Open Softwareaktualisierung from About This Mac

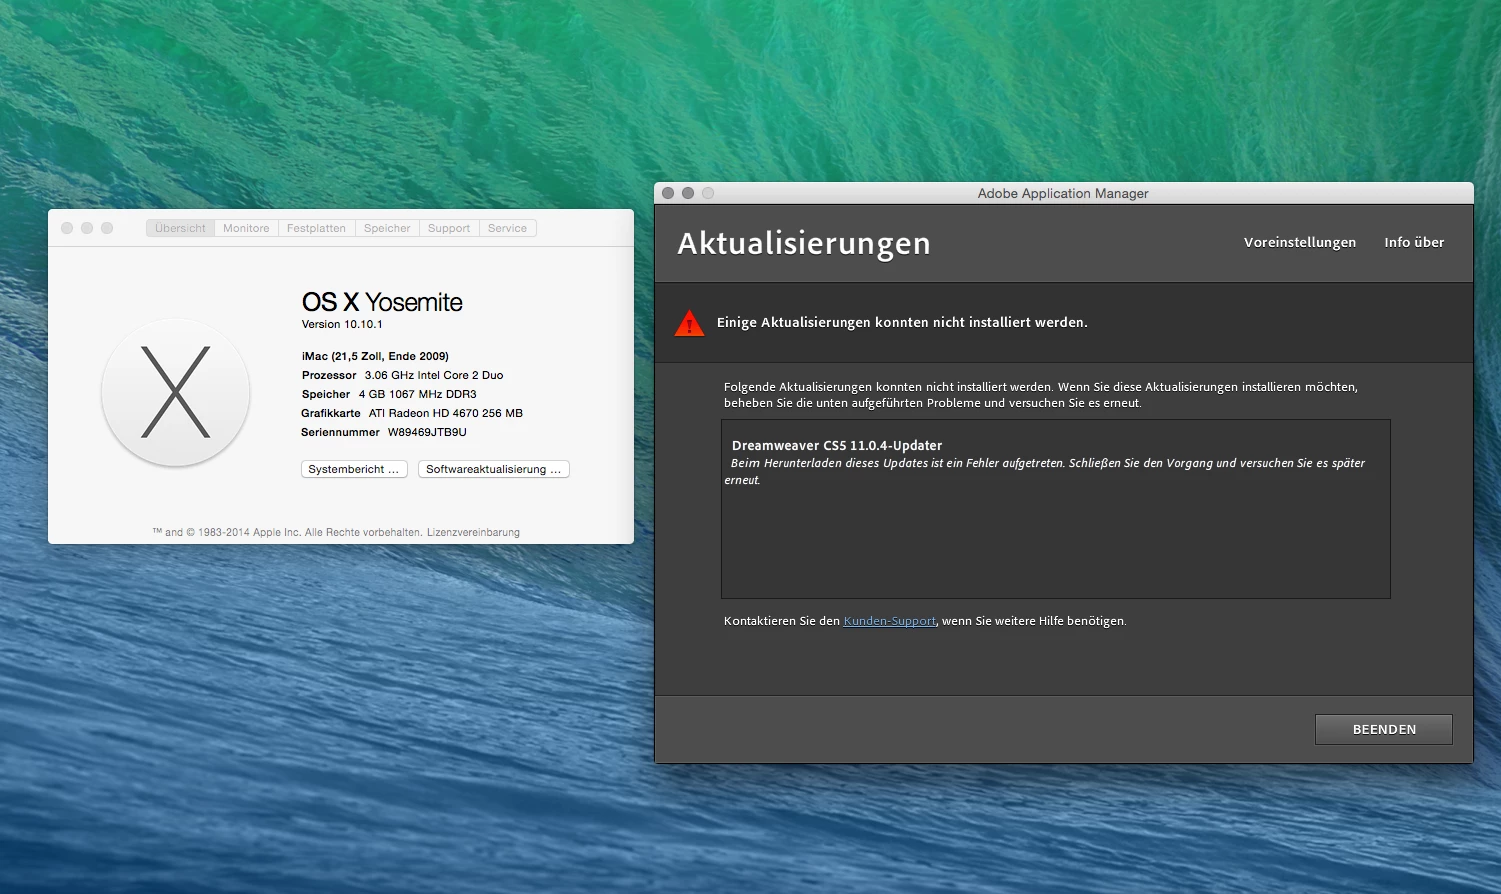point(494,469)
